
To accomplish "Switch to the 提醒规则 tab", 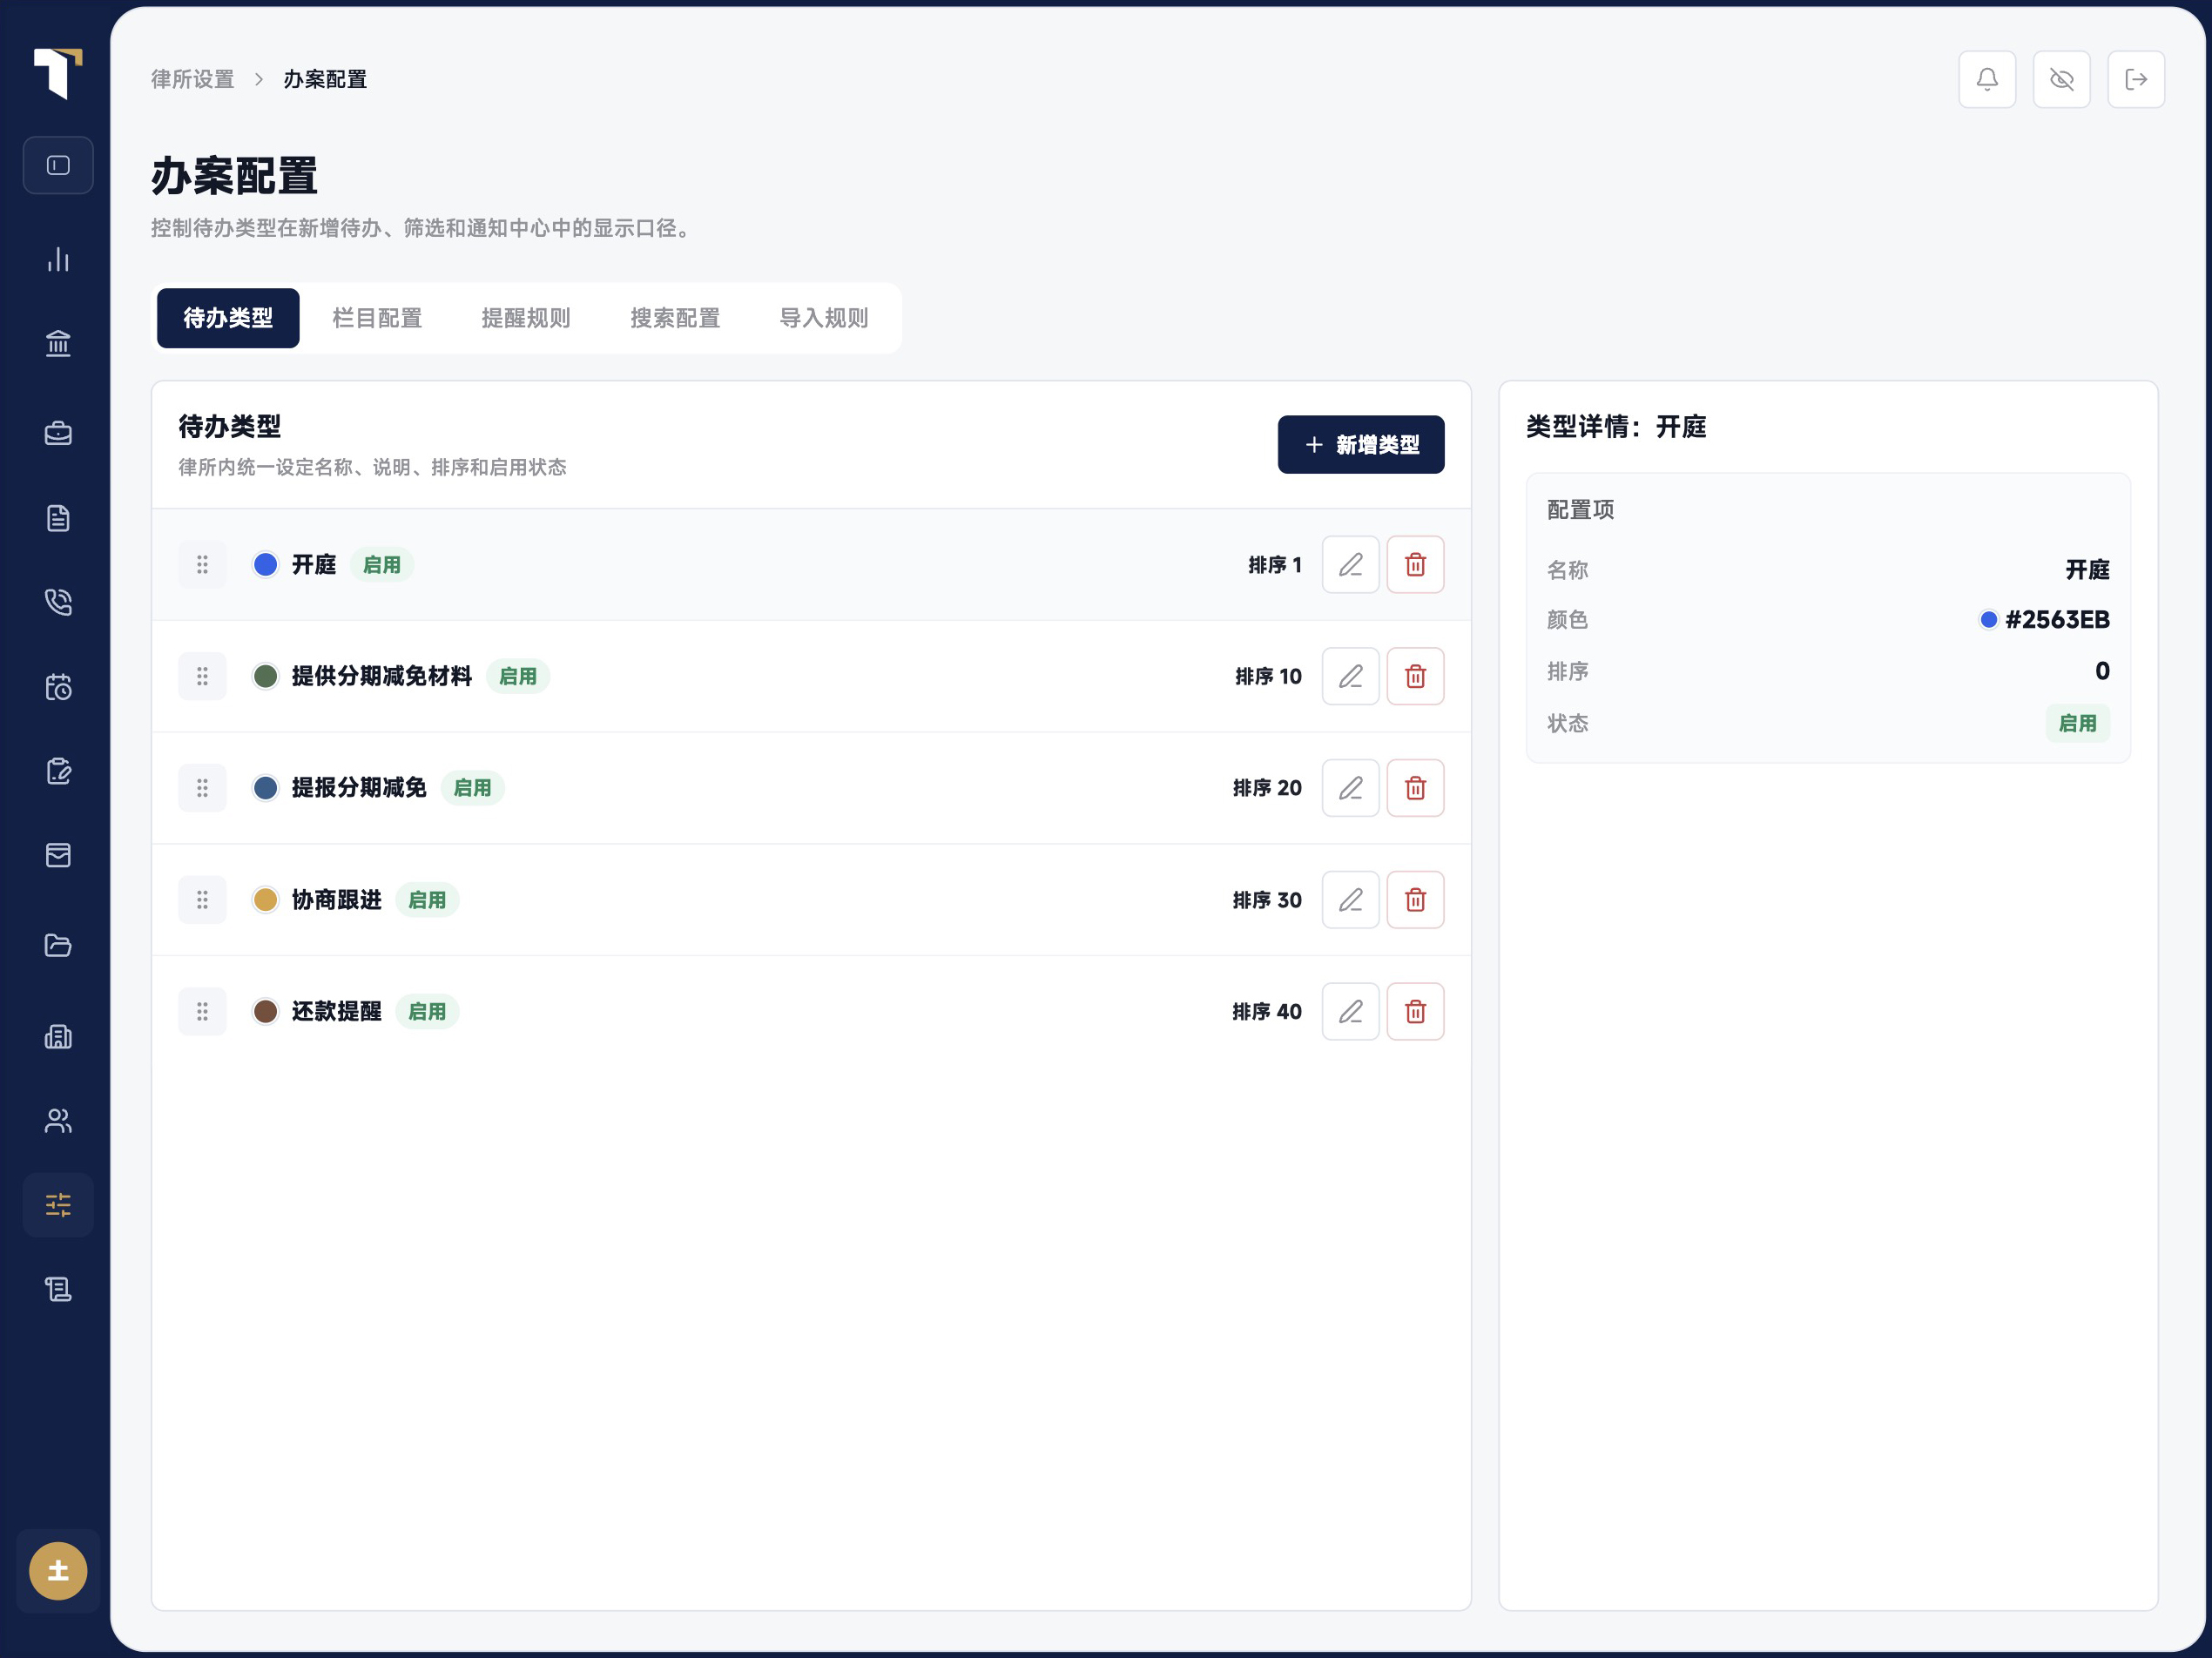I will click(x=526, y=318).
